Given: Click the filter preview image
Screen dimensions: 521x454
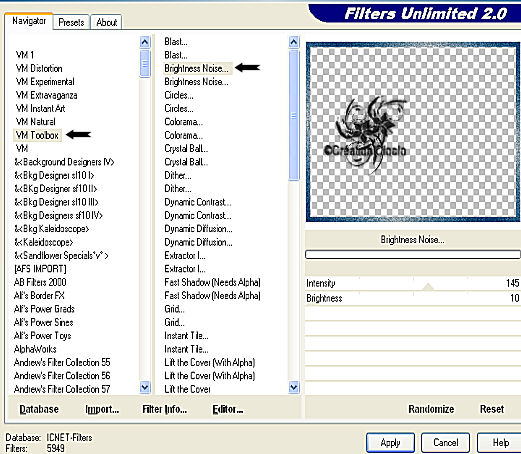Looking at the screenshot, I should 413,132.
